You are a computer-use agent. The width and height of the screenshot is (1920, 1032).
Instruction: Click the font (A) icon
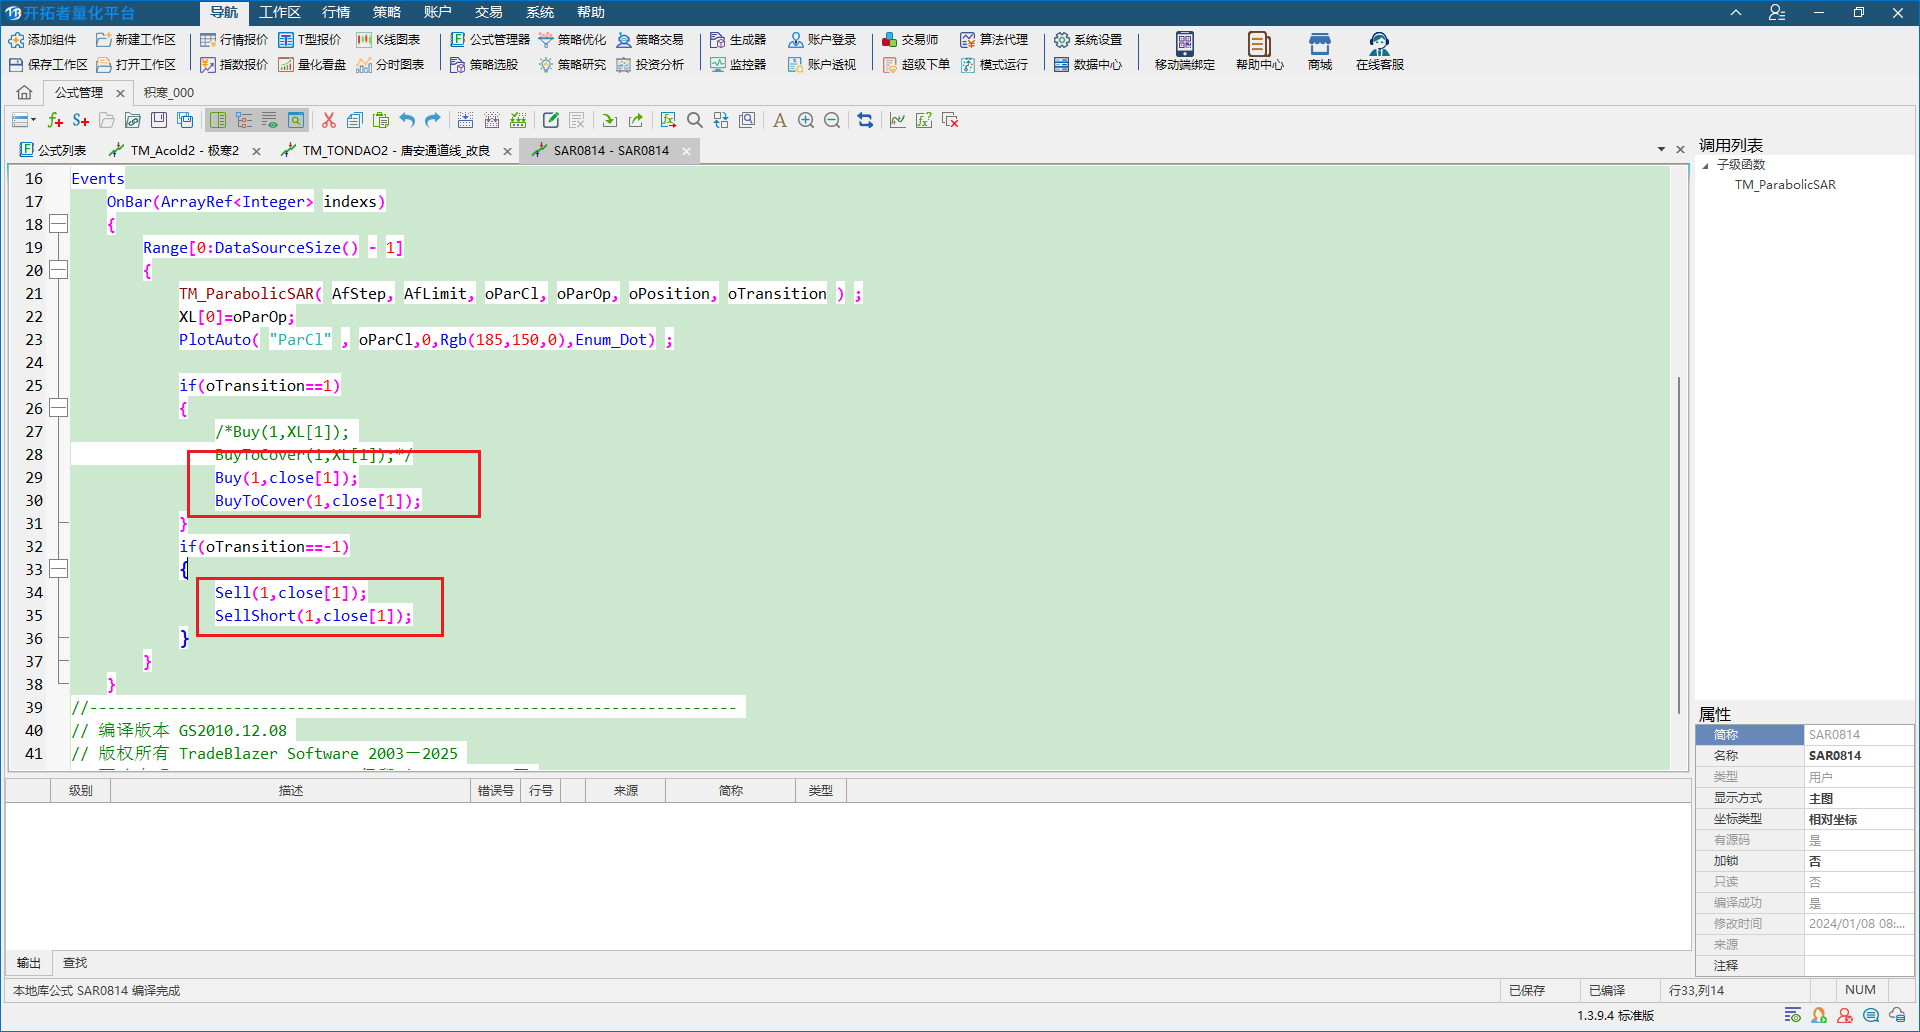click(x=780, y=120)
